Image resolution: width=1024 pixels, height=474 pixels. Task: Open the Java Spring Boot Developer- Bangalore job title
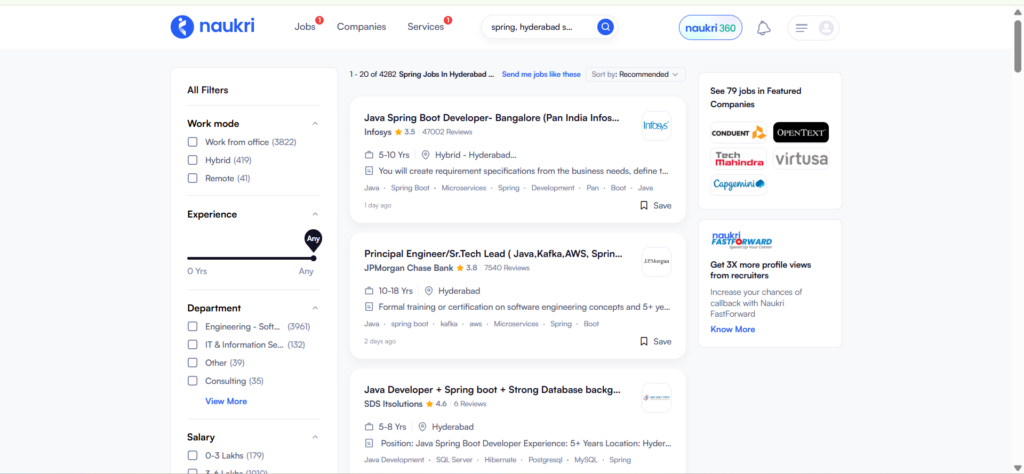coord(490,118)
